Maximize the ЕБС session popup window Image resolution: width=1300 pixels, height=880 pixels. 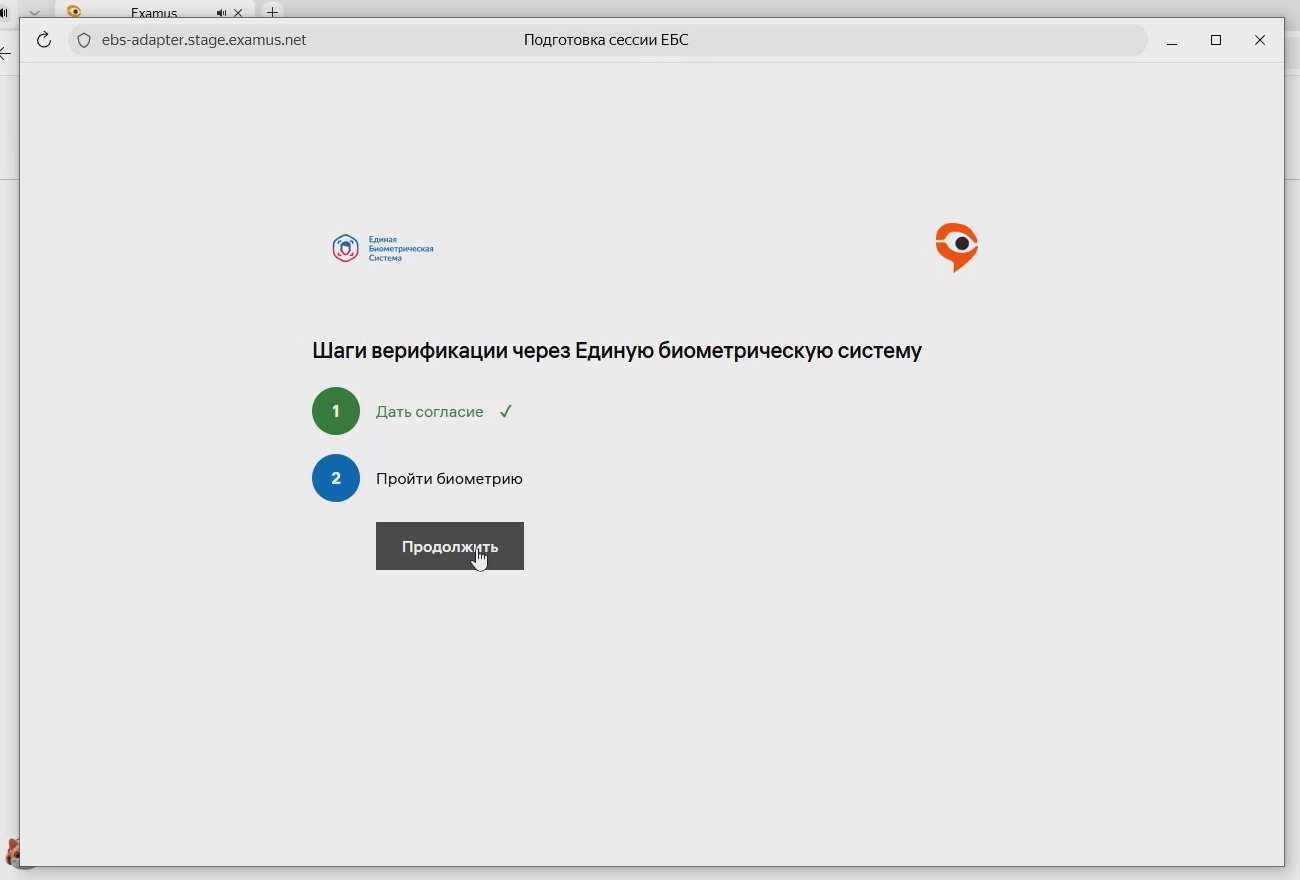[1216, 40]
